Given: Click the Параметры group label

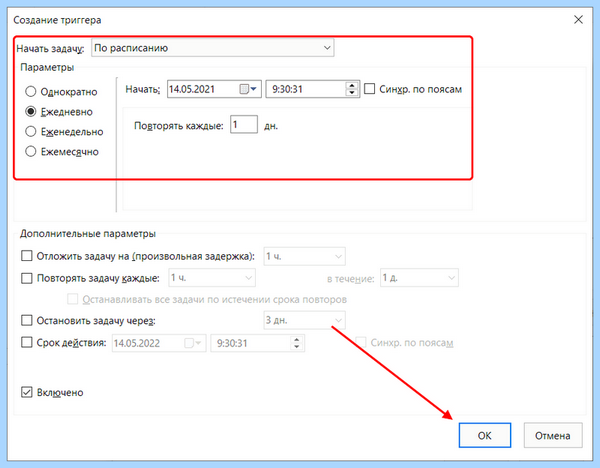Looking at the screenshot, I should (47, 67).
